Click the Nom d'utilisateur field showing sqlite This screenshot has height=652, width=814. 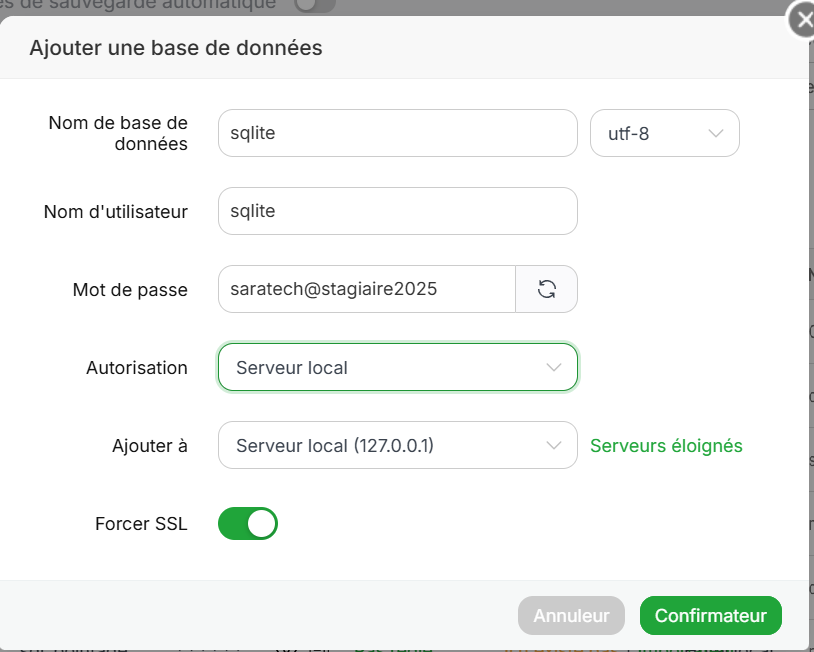(x=397, y=211)
